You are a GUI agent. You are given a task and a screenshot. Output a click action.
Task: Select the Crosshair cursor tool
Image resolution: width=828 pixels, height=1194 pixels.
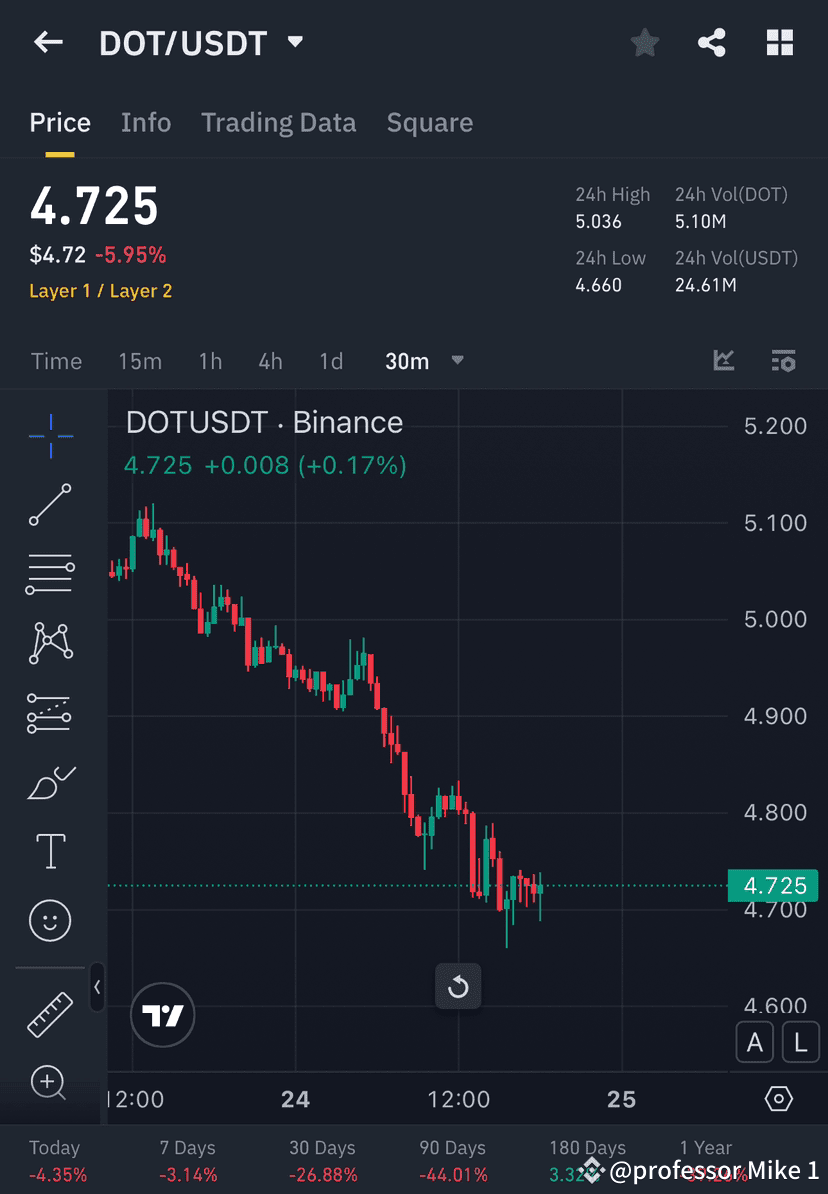click(50, 435)
